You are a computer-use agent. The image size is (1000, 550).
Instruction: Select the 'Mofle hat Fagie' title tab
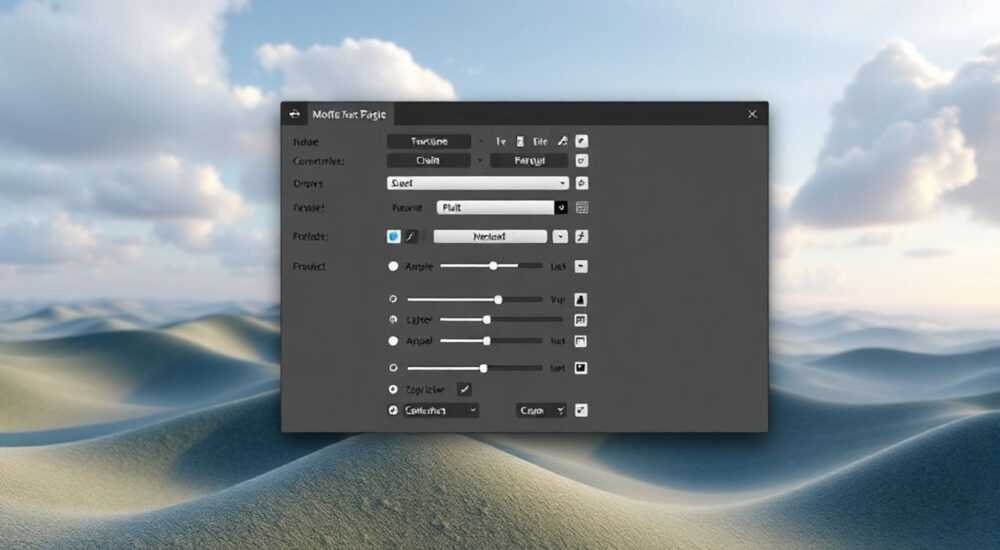pos(349,114)
